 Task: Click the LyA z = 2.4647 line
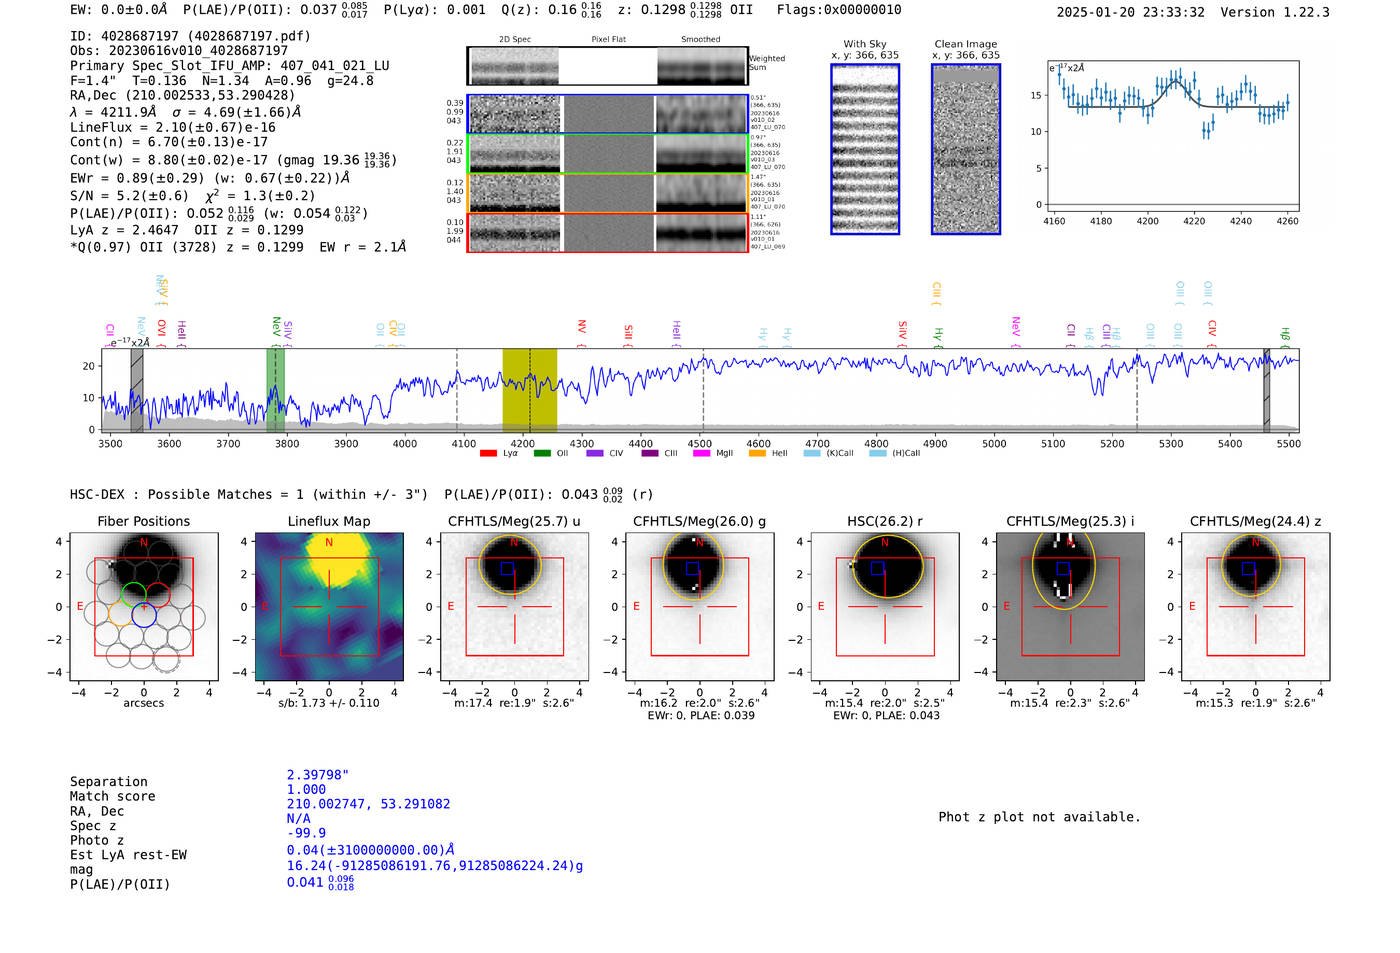pos(124,230)
